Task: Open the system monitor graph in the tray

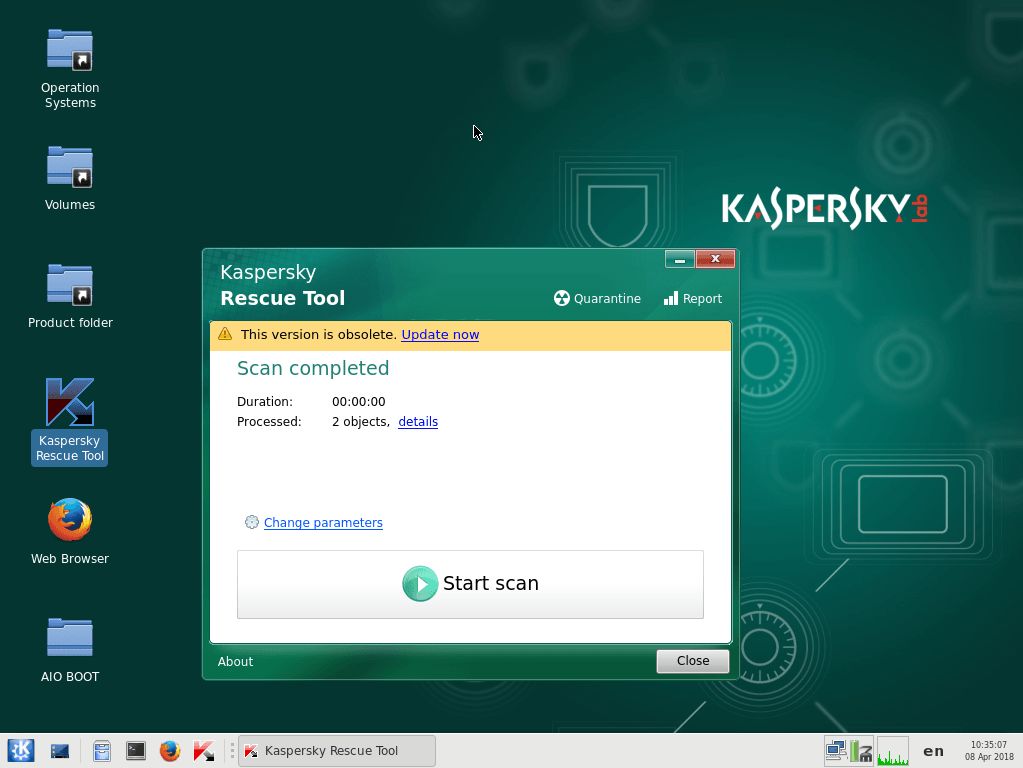Action: click(x=892, y=751)
